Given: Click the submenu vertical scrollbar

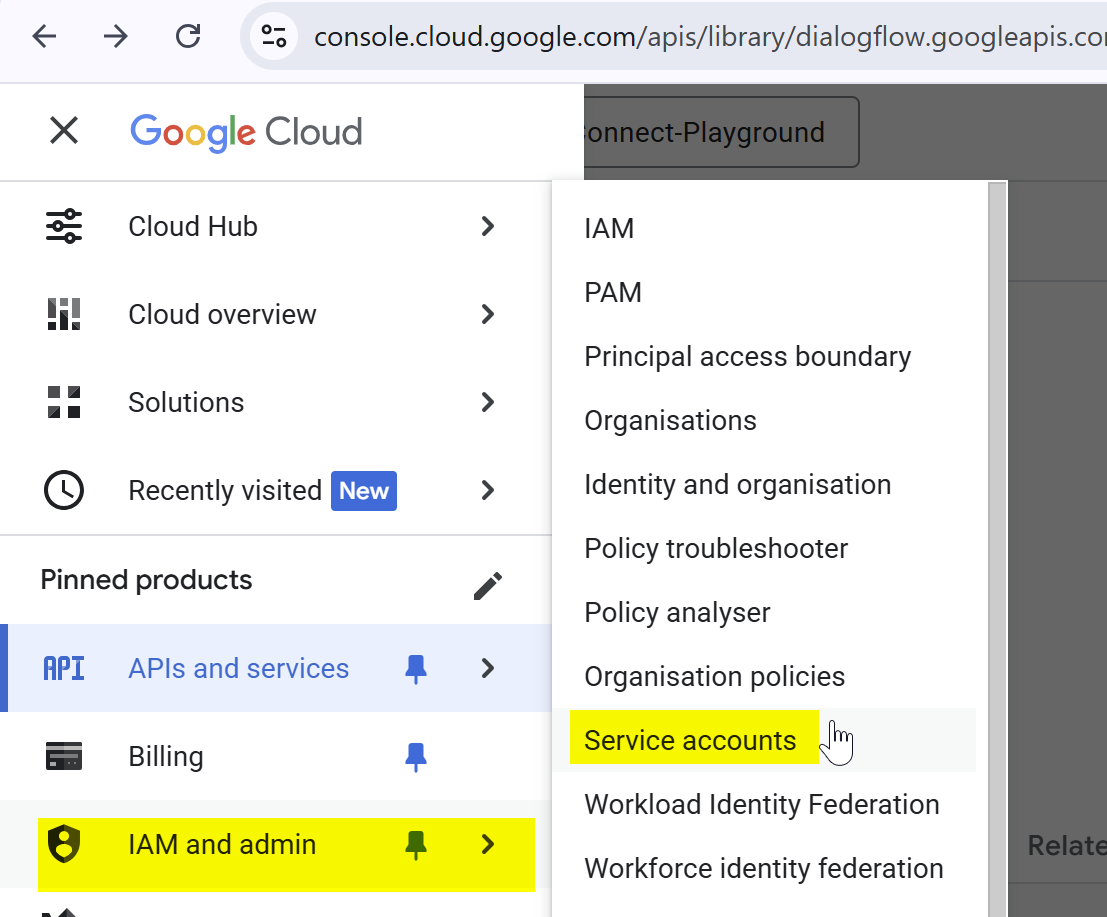Looking at the screenshot, I should point(997,550).
